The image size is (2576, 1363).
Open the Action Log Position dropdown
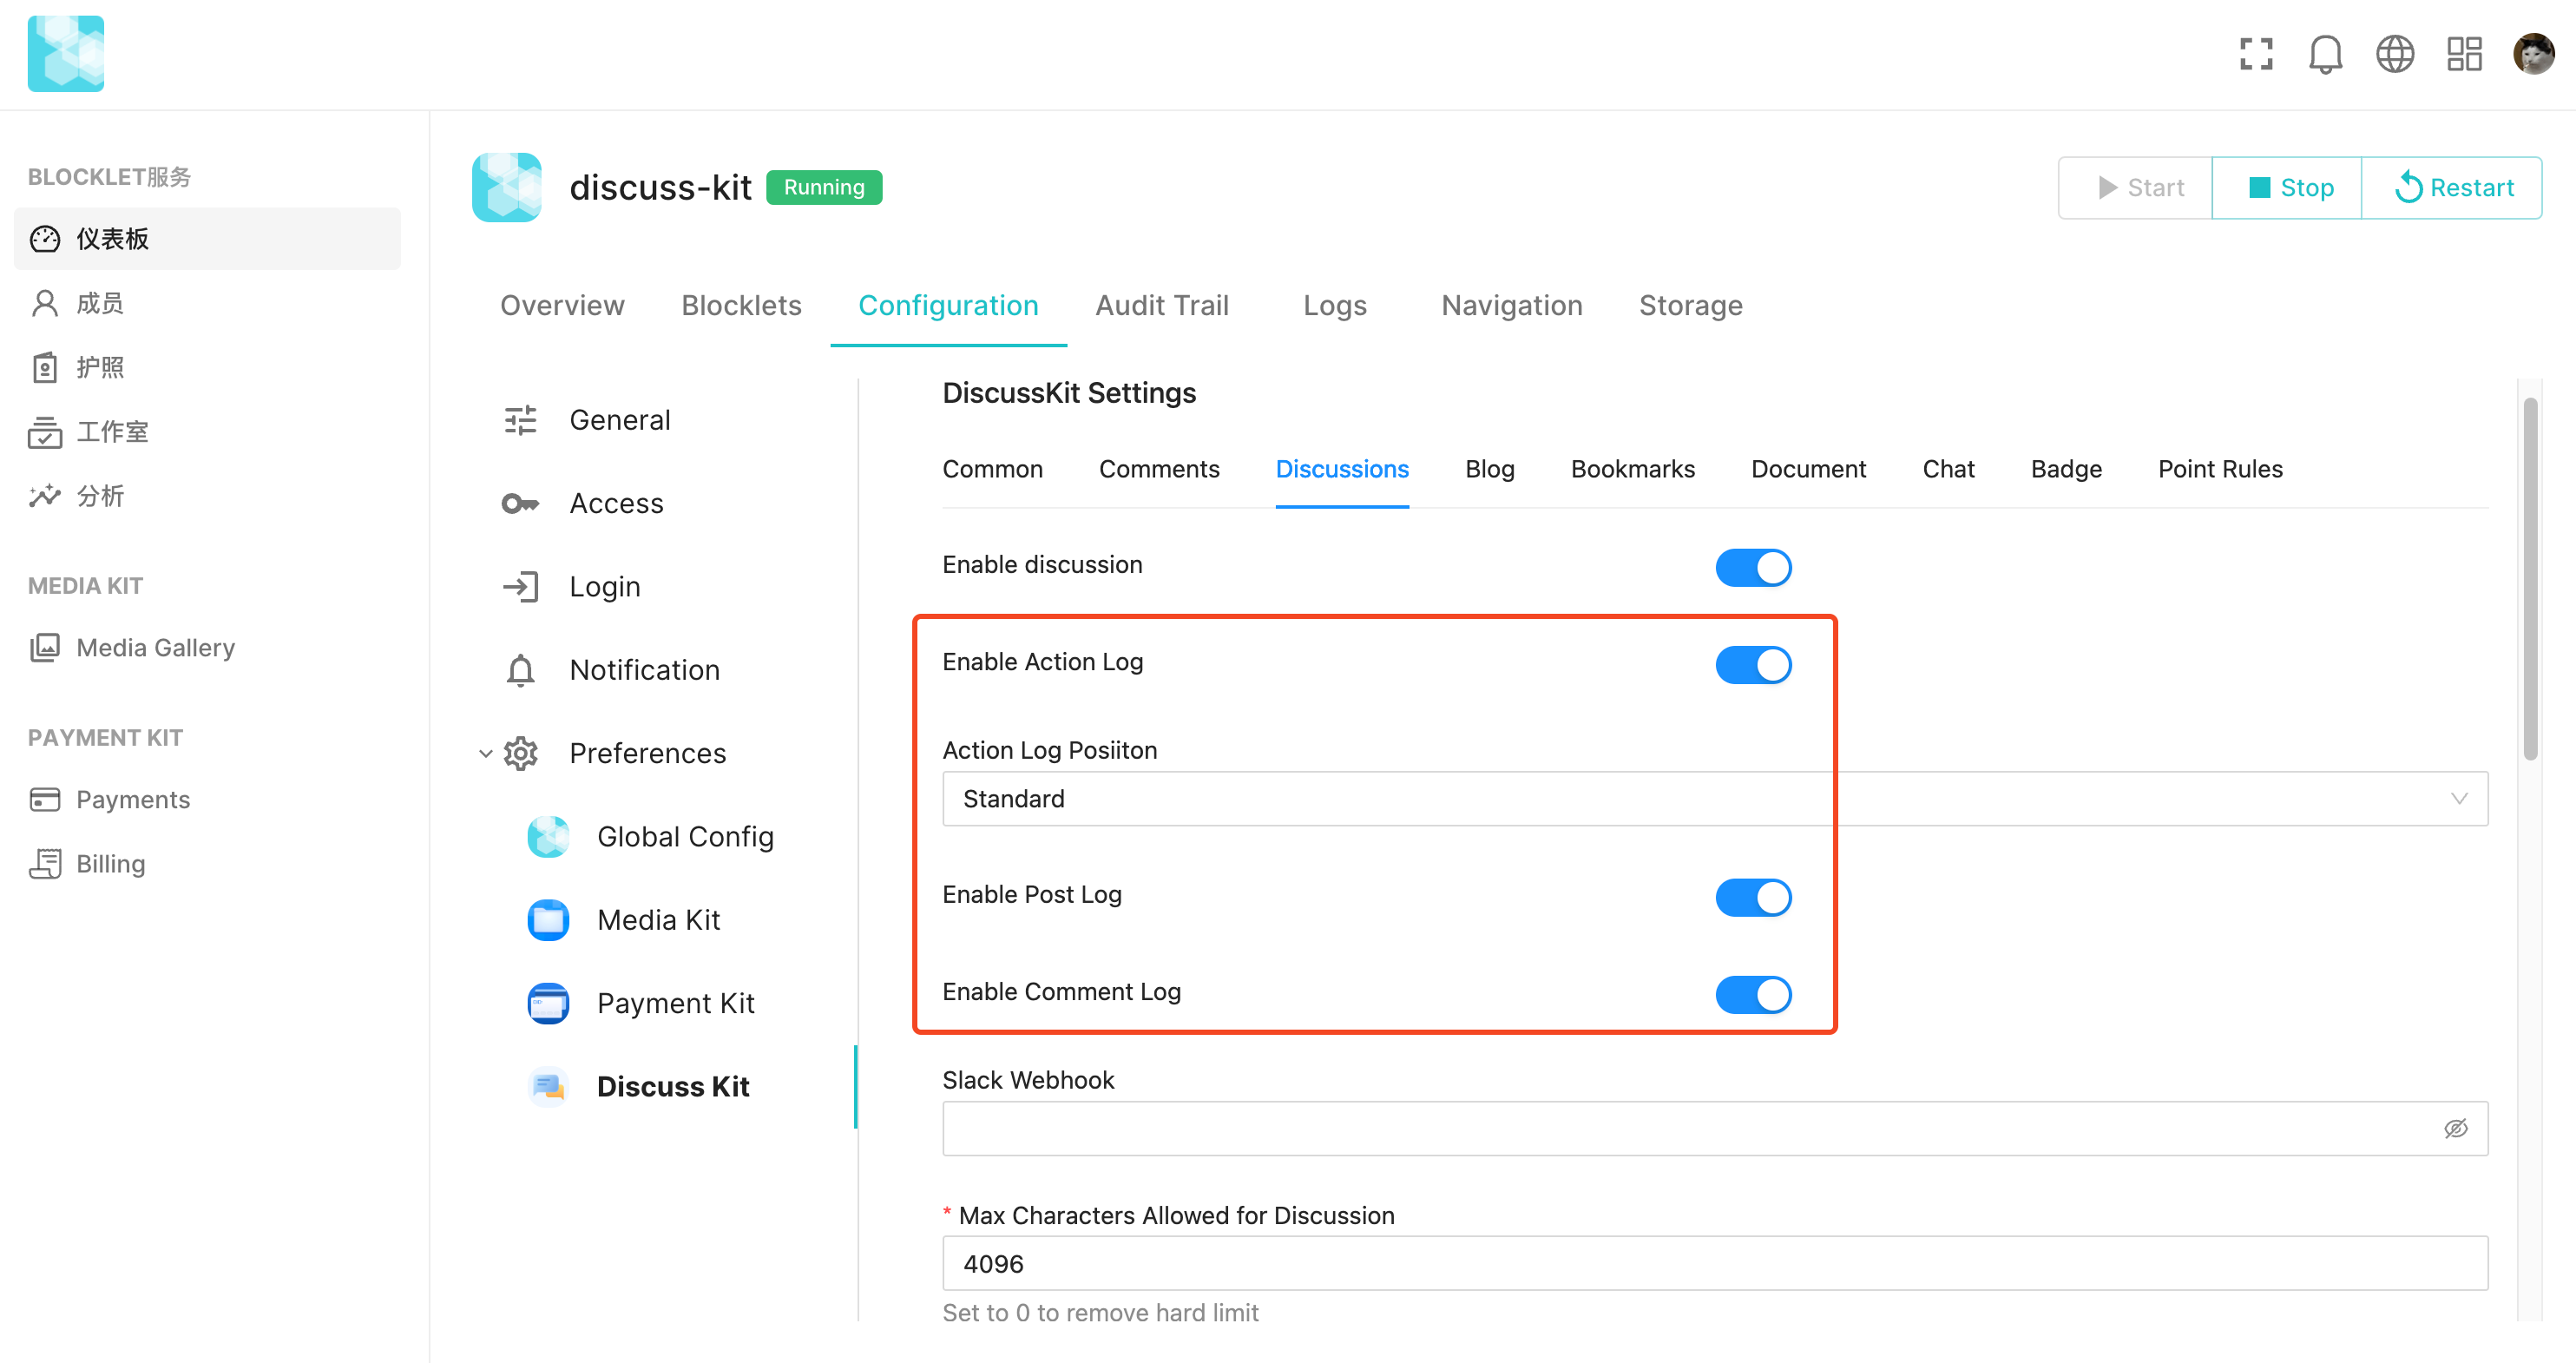1714,798
